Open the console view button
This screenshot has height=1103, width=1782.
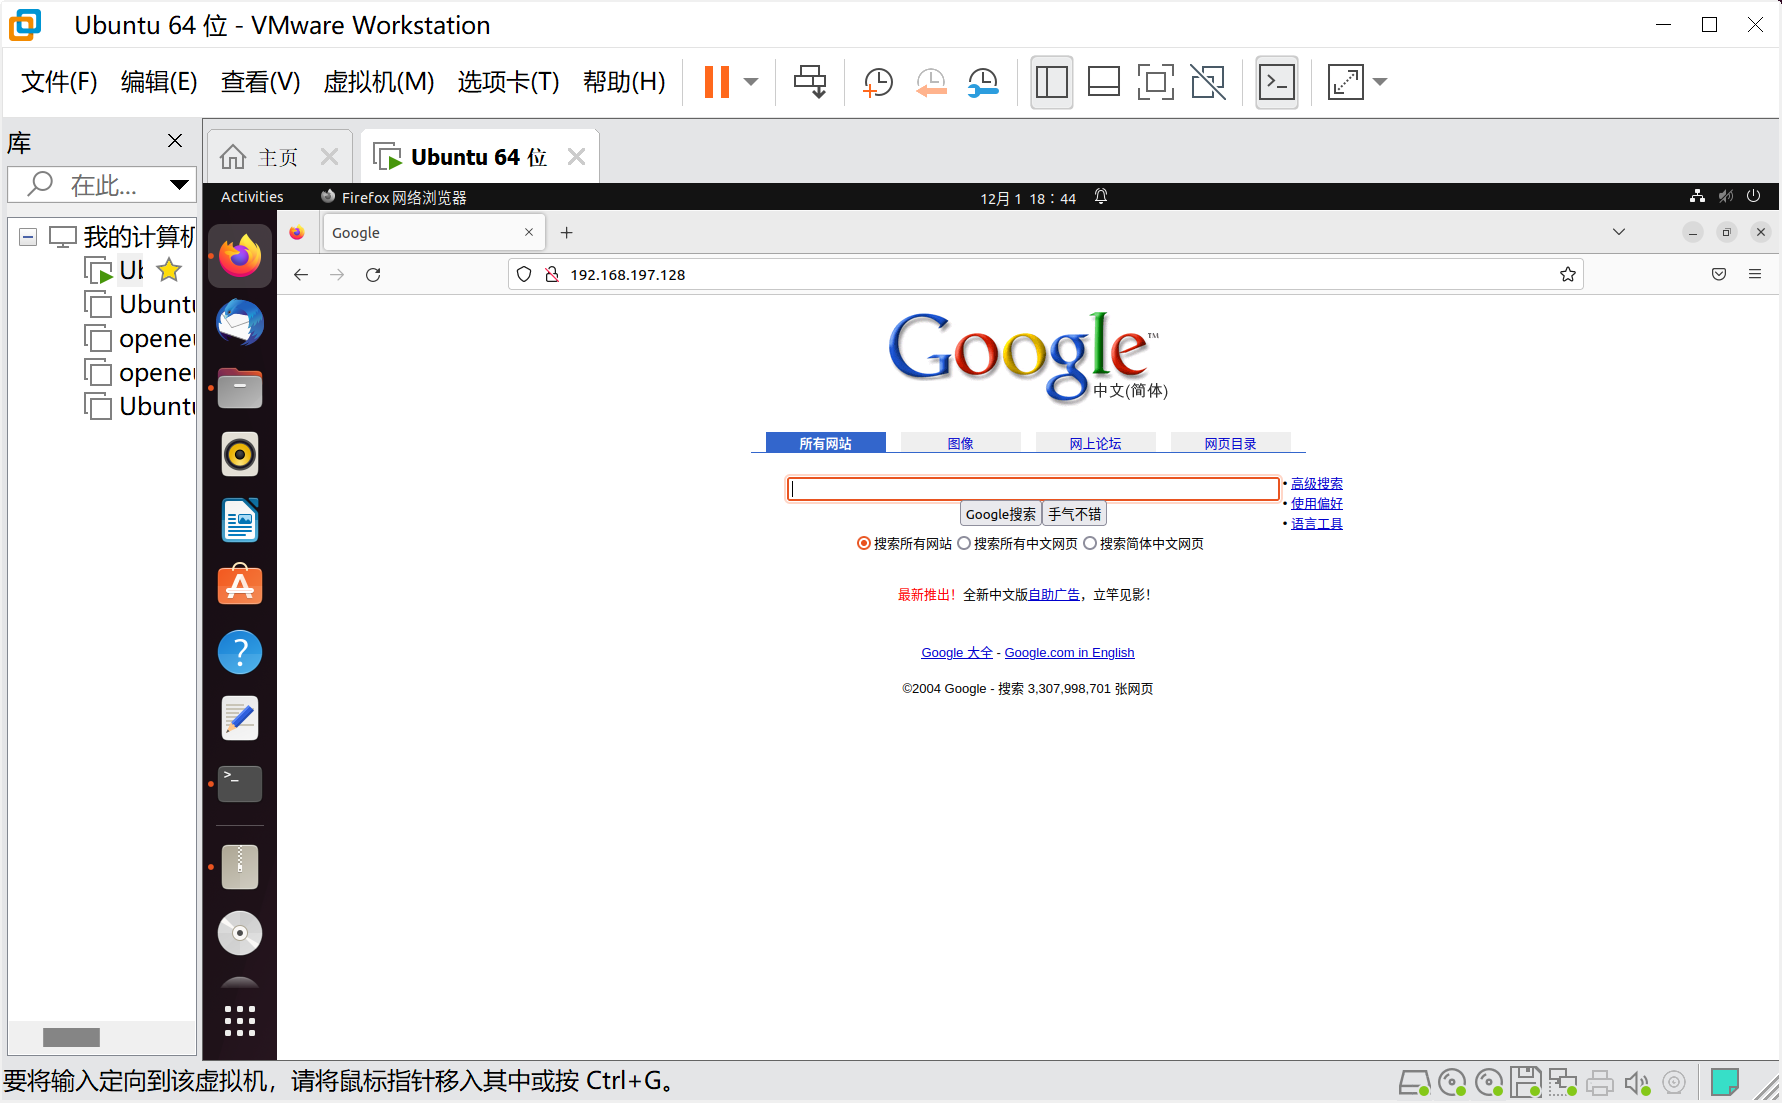coord(1277,82)
